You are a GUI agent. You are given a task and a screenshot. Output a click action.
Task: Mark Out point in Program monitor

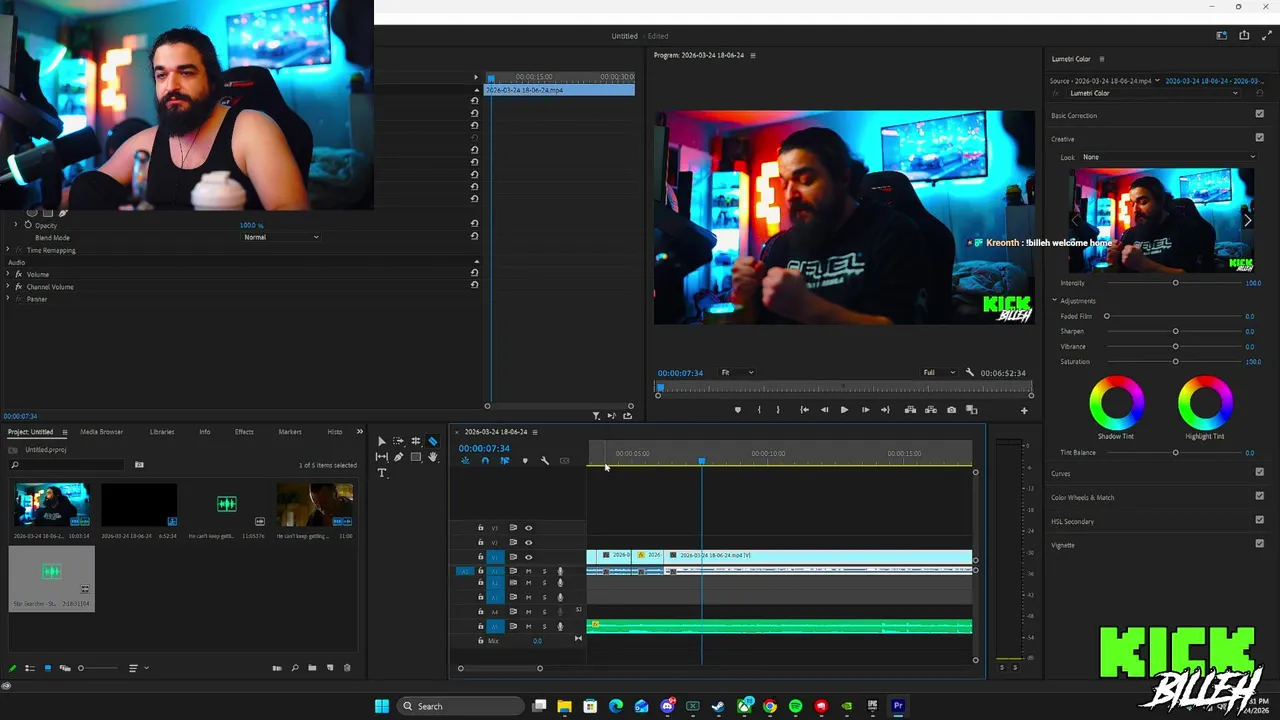(x=778, y=410)
